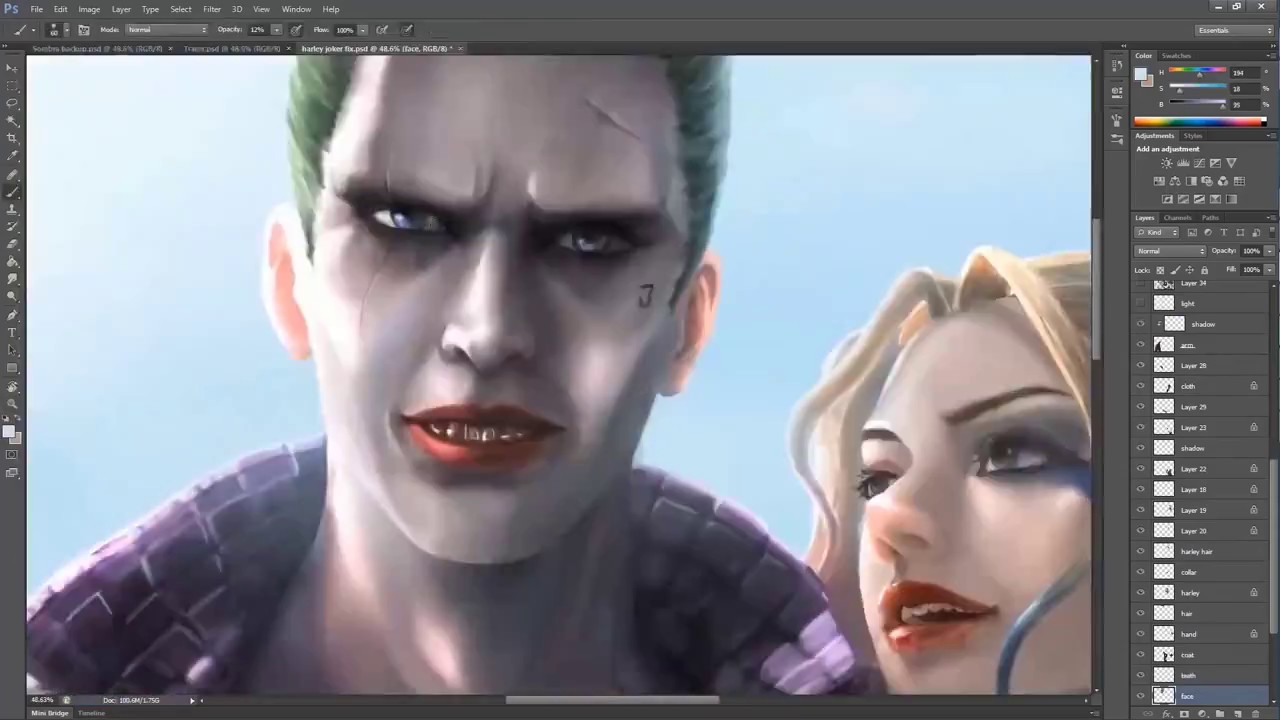Add a Curves adjustment
Screen dimensions: 1280x720
point(1199,163)
